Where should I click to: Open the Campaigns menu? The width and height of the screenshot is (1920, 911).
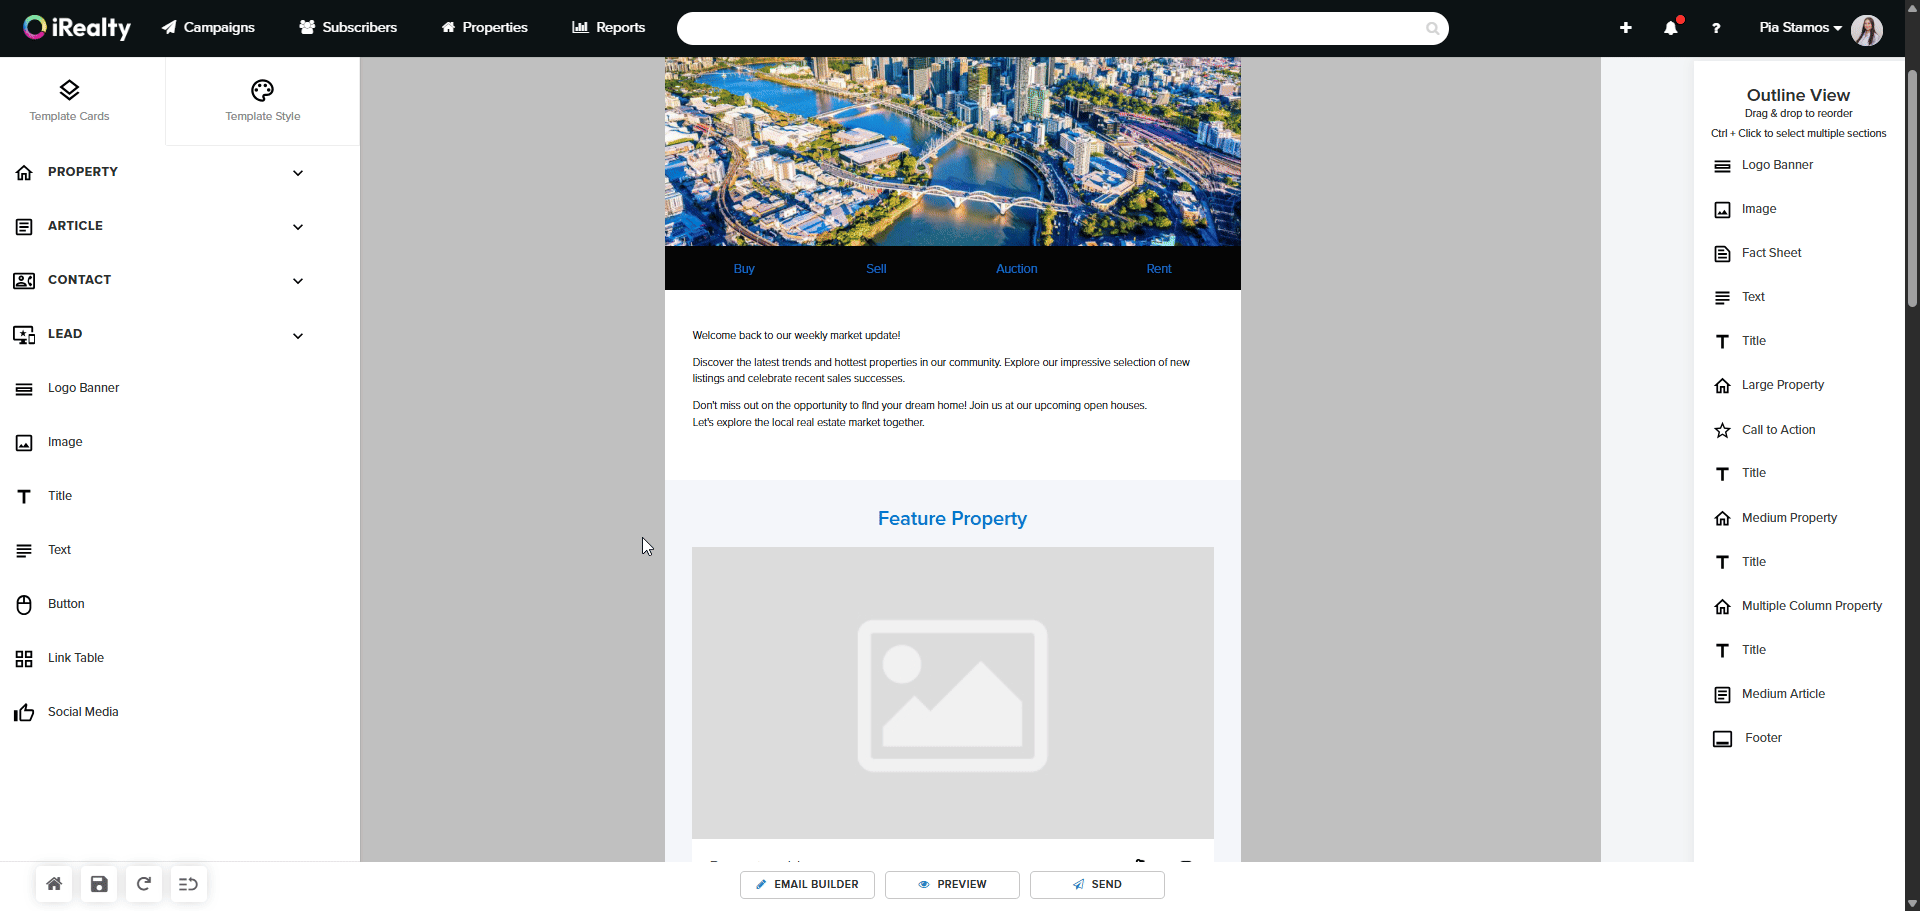click(x=208, y=28)
